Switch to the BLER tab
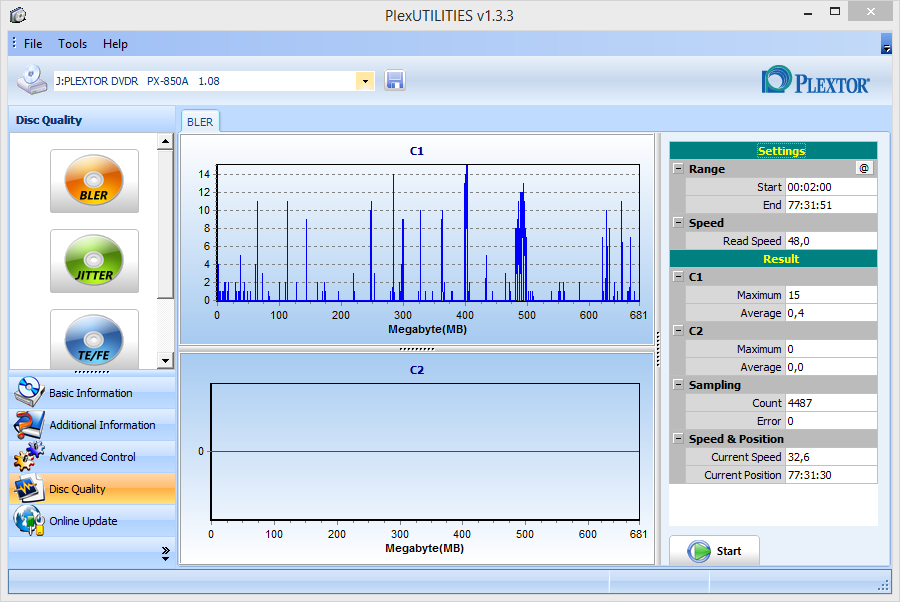Image resolution: width=900 pixels, height=602 pixels. click(200, 122)
